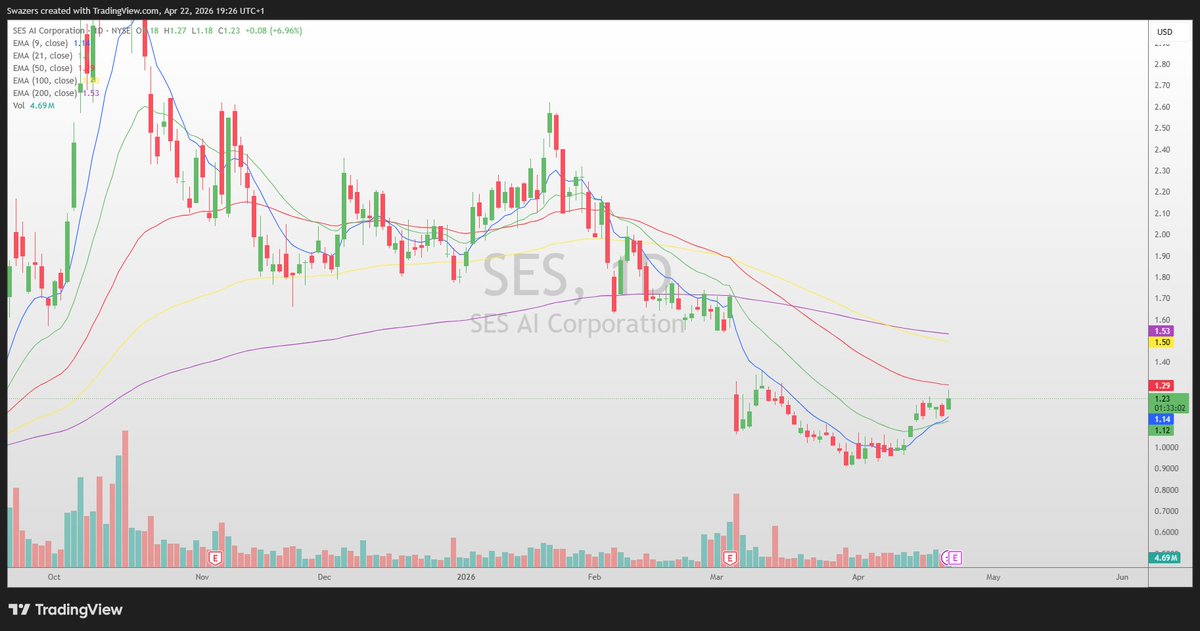The image size is (1200, 631).
Task: Click the 2026 label on time axis
Action: pos(464,577)
